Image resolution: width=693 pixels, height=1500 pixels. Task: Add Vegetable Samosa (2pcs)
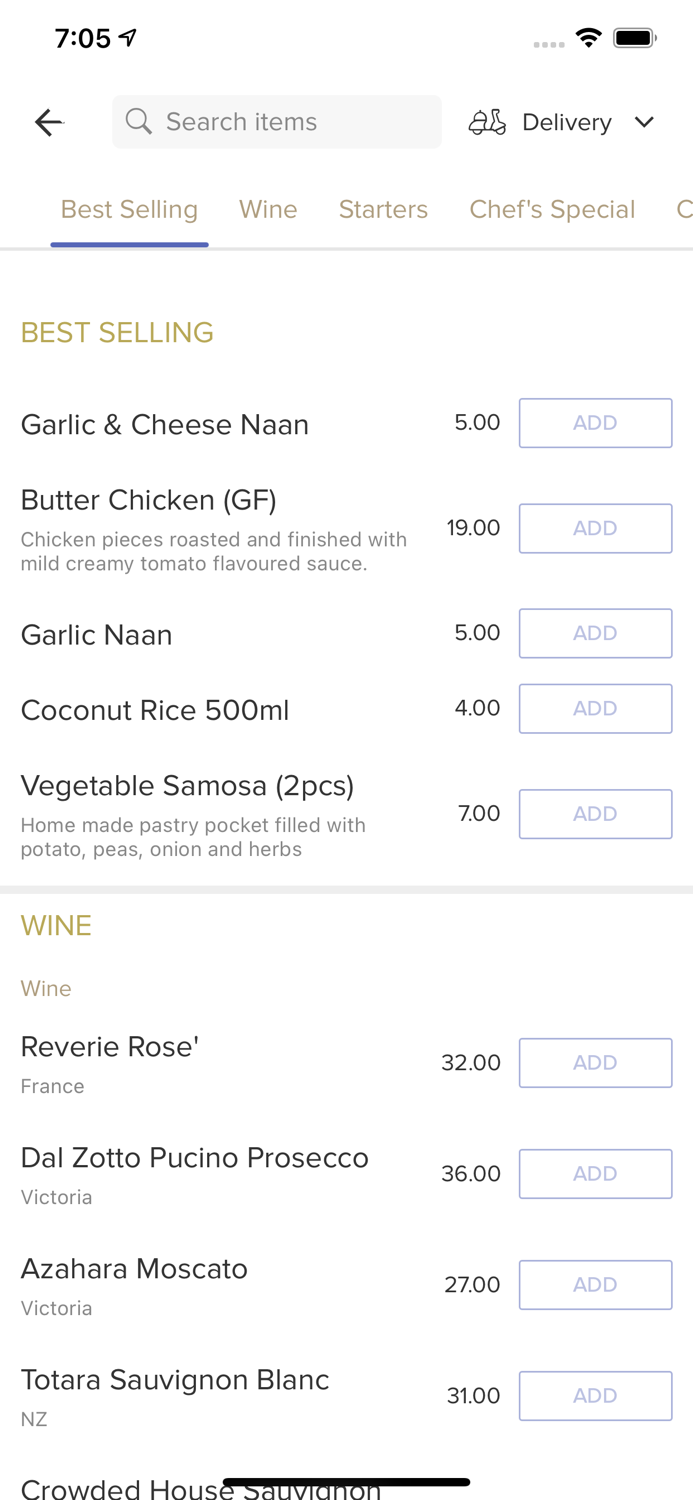595,814
